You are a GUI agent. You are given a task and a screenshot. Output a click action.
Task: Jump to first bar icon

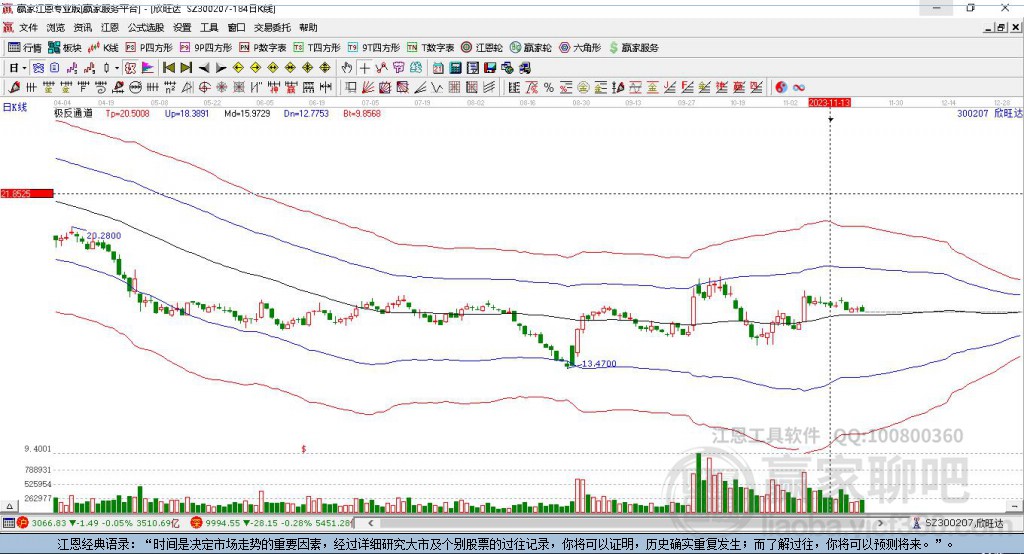click(x=168, y=68)
